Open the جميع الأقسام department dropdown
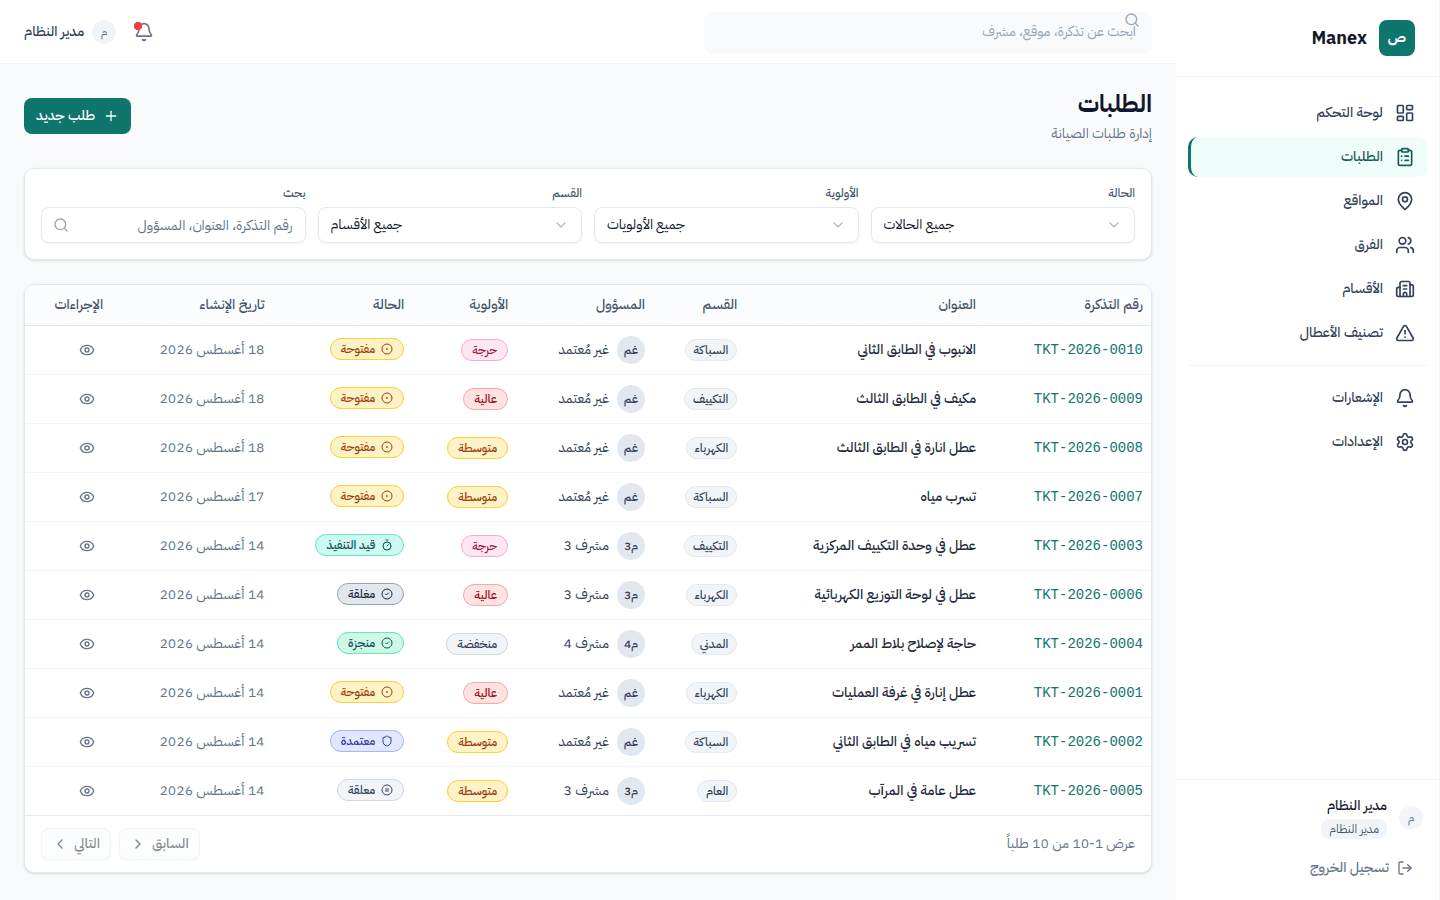 450,225
